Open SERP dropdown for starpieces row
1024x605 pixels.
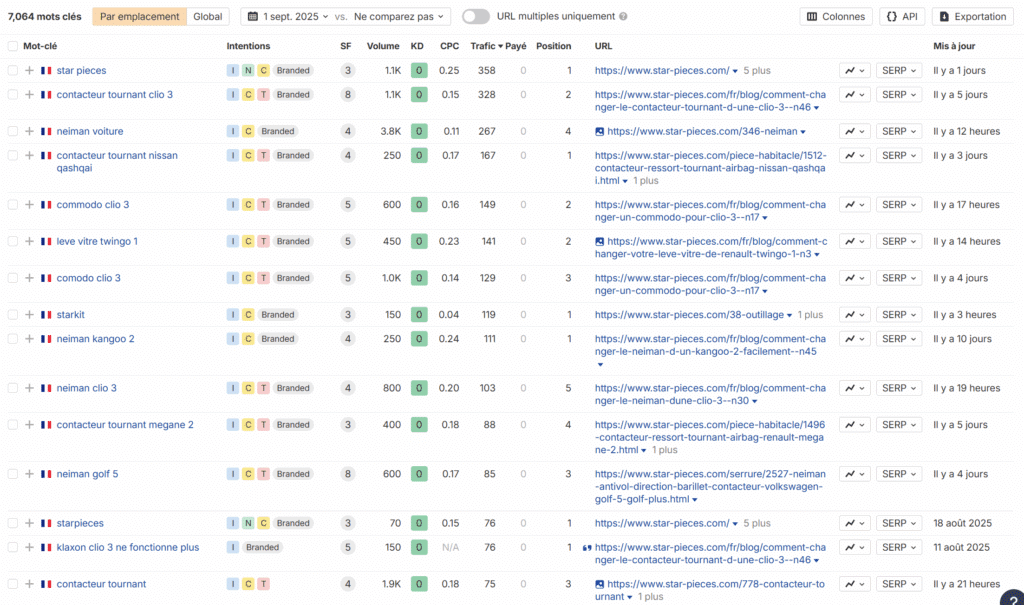(899, 523)
